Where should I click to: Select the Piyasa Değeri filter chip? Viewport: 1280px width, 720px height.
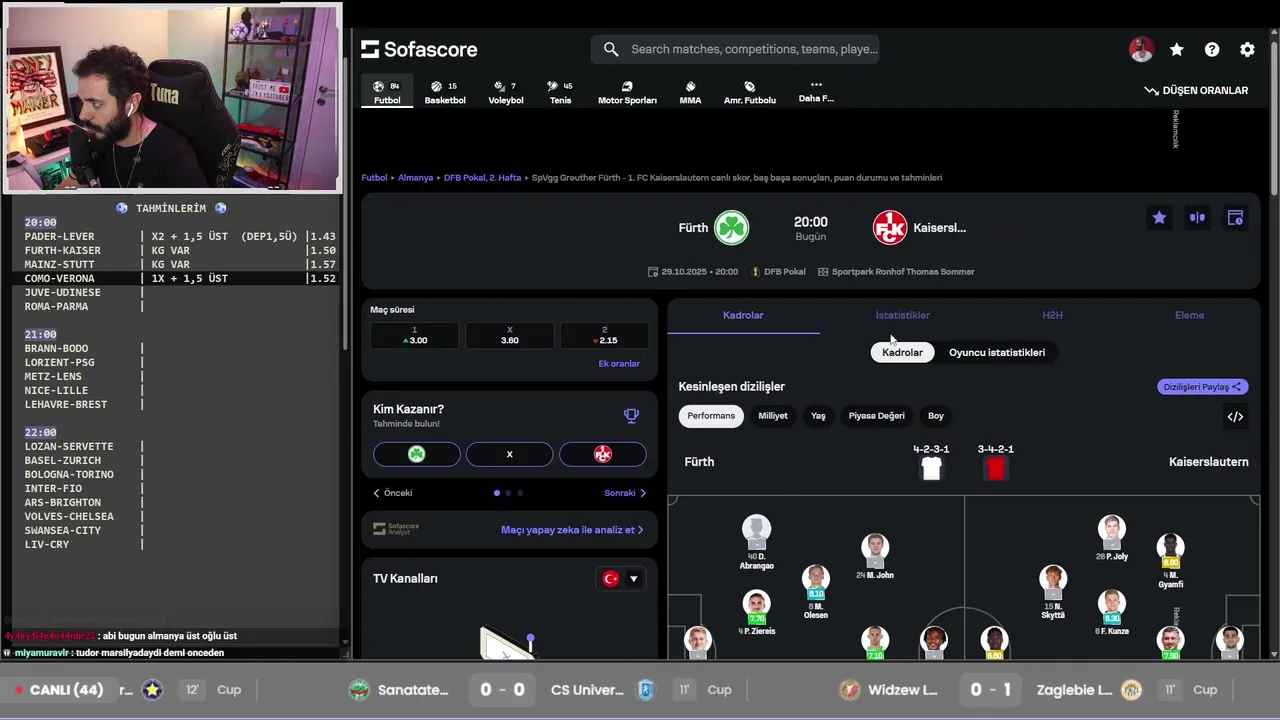pos(876,416)
